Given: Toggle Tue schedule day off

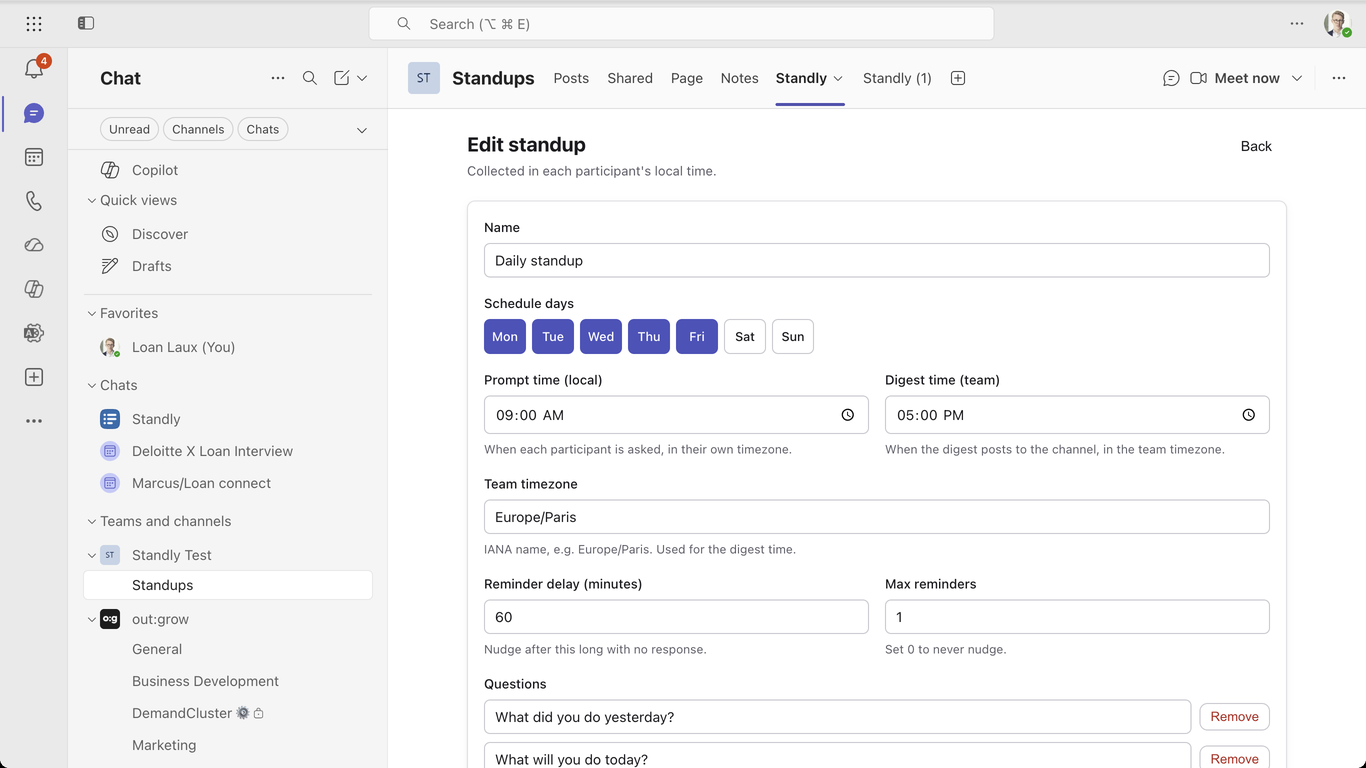Looking at the screenshot, I should (553, 337).
